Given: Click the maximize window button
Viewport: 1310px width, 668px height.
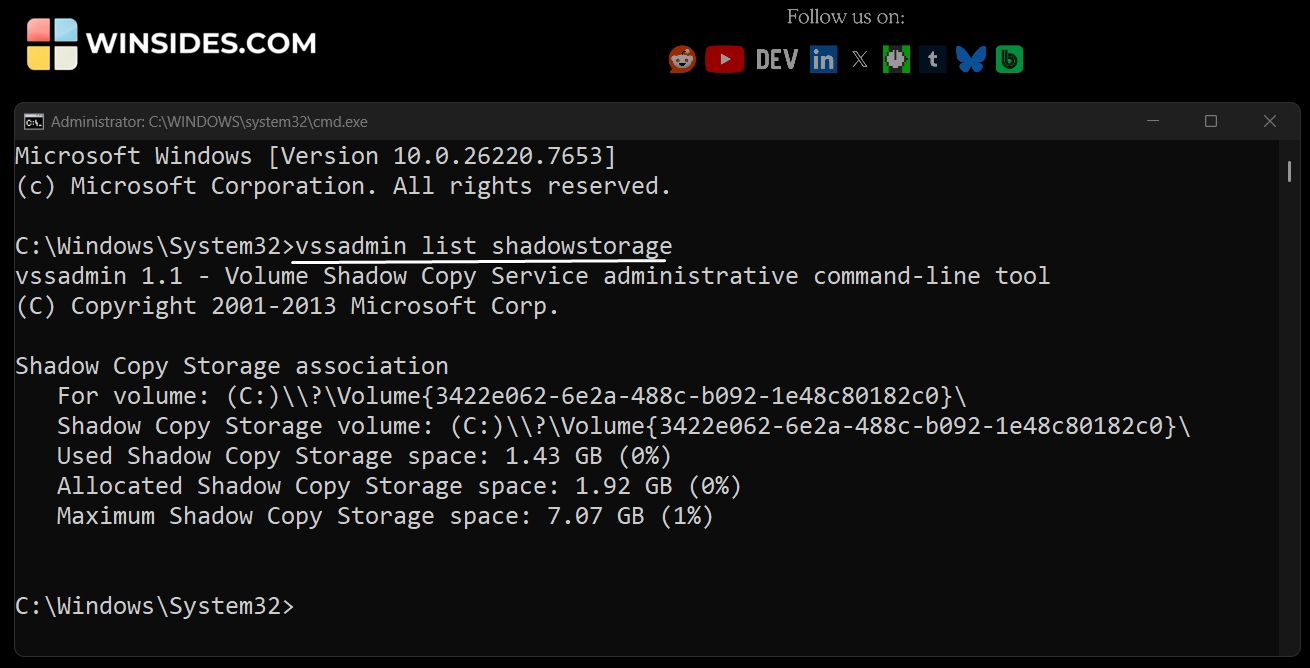Looking at the screenshot, I should click(1210, 121).
